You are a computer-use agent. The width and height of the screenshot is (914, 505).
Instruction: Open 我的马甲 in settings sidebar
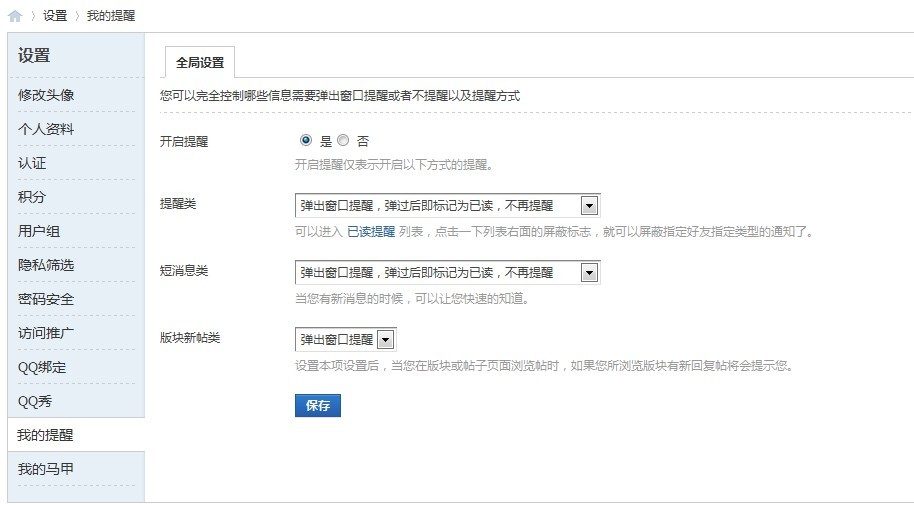click(x=46, y=469)
